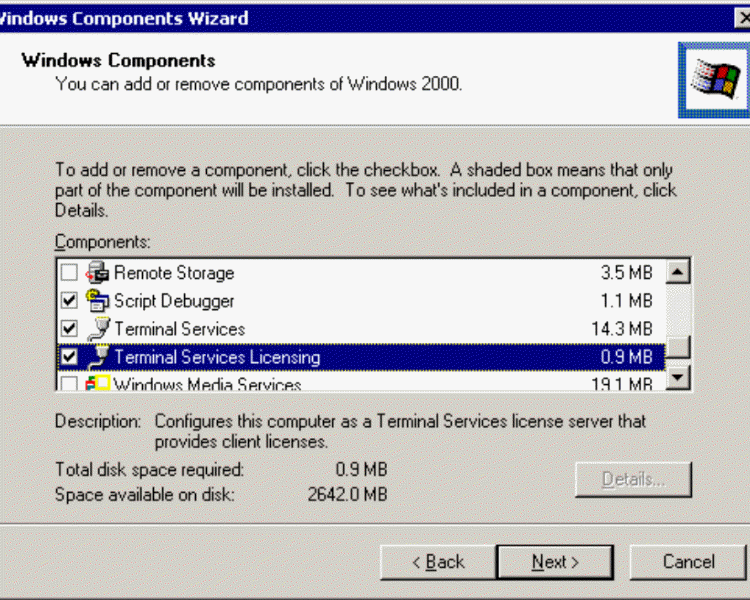Click the Windows Media Services component icon
Screen dimensions: 750x600
coord(98,383)
